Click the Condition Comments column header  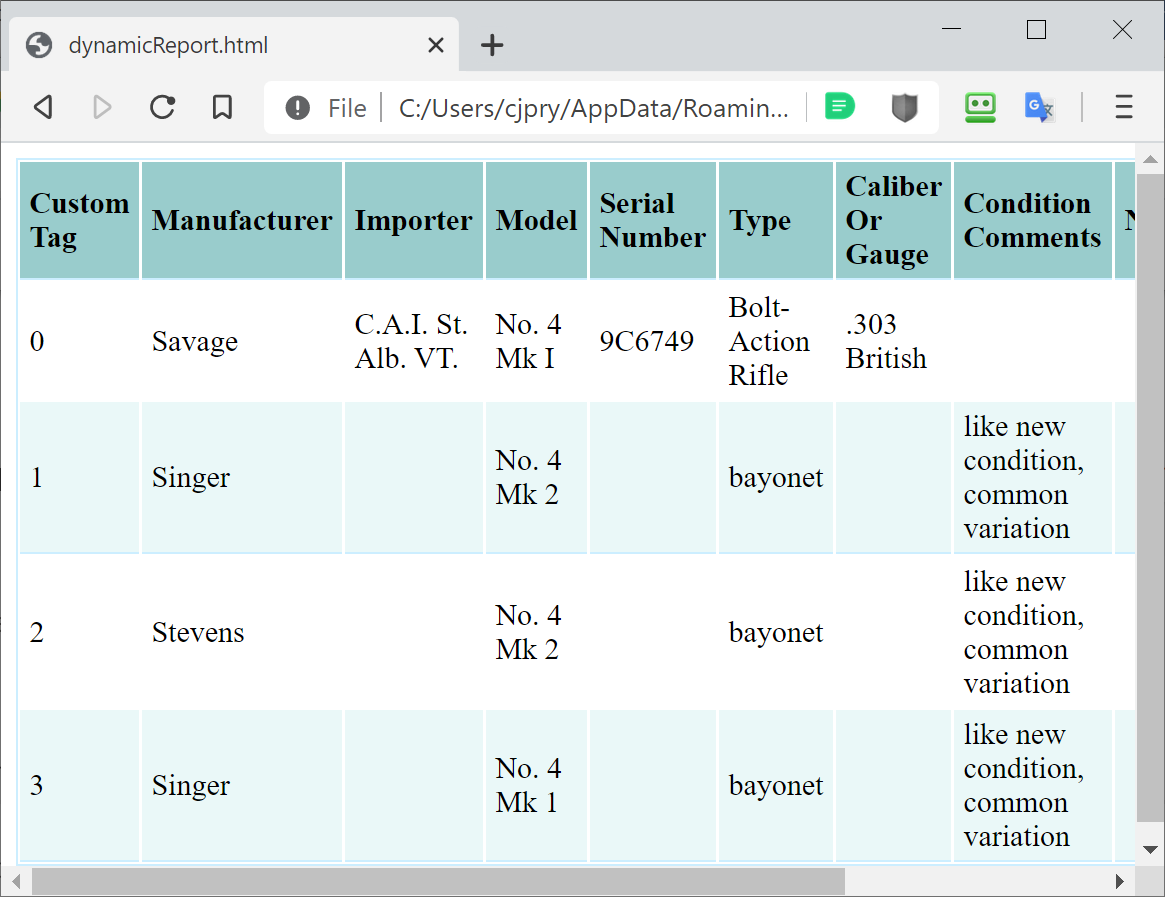1032,220
